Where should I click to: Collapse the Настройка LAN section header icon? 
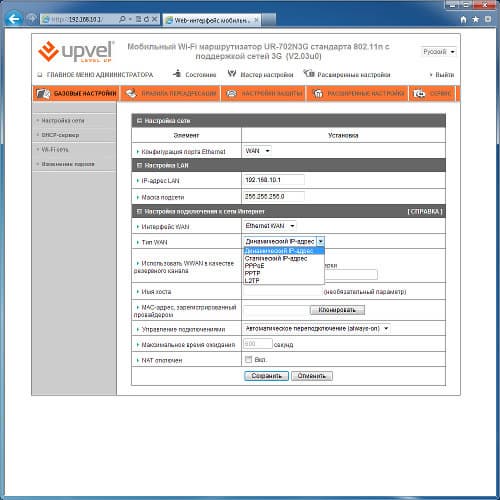point(139,165)
